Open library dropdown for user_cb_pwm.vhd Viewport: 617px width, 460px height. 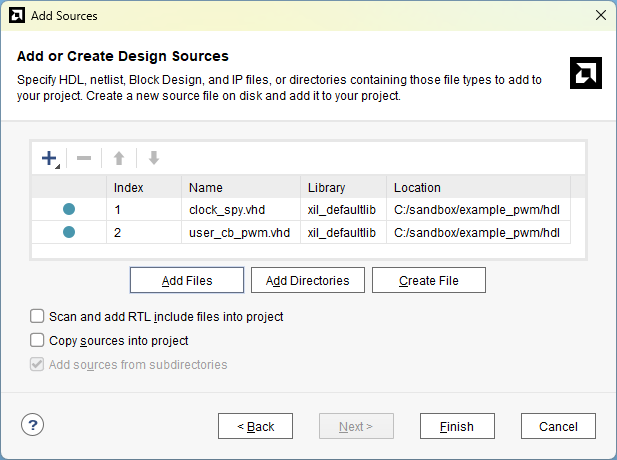(342, 232)
